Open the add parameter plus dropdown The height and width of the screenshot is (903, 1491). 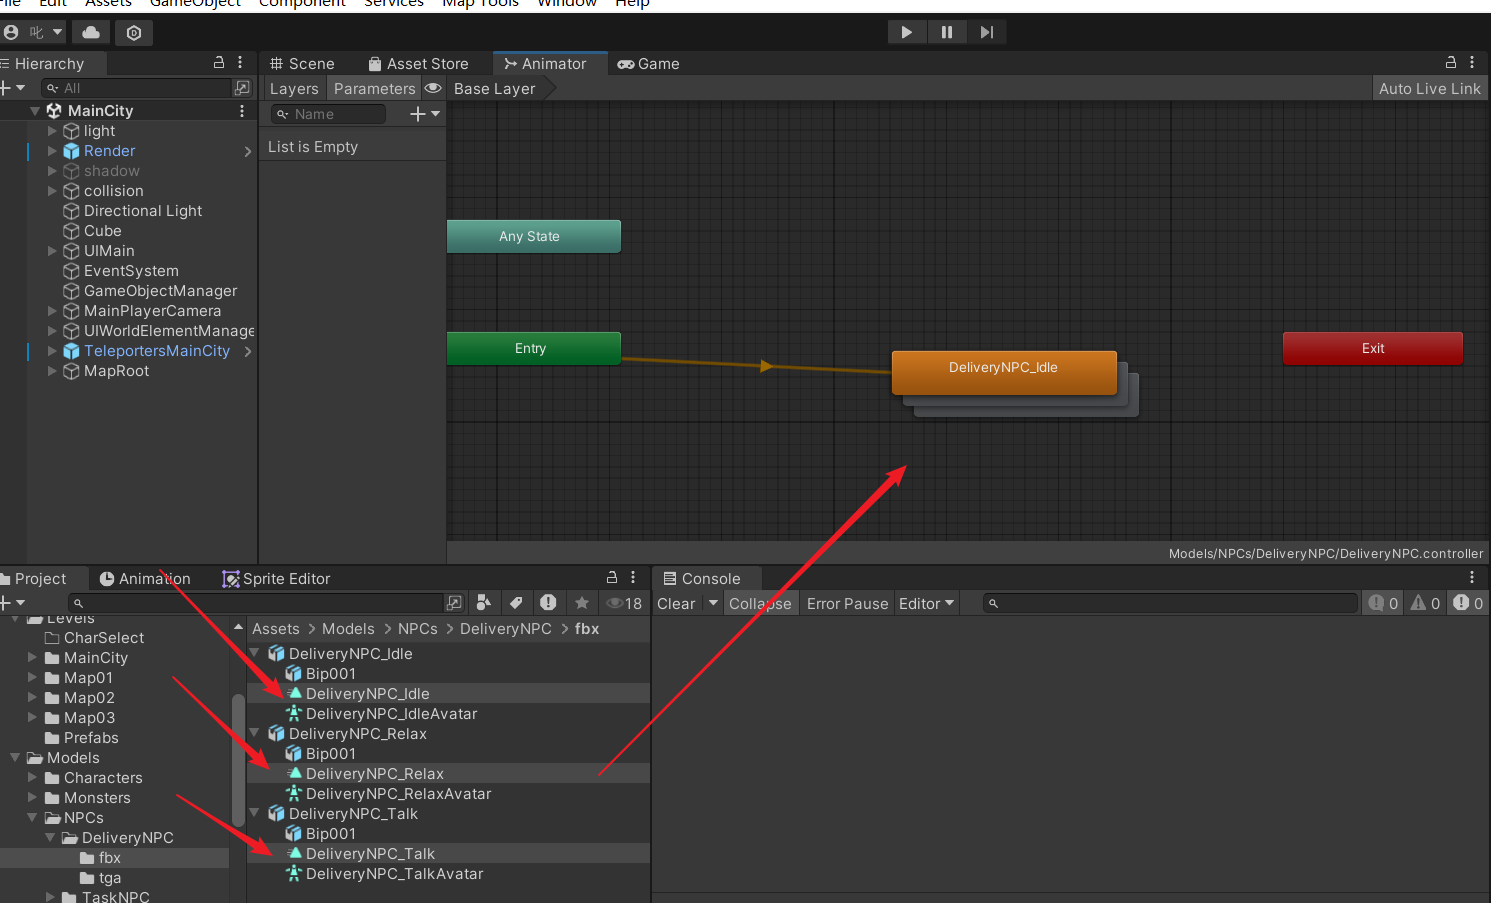point(425,114)
